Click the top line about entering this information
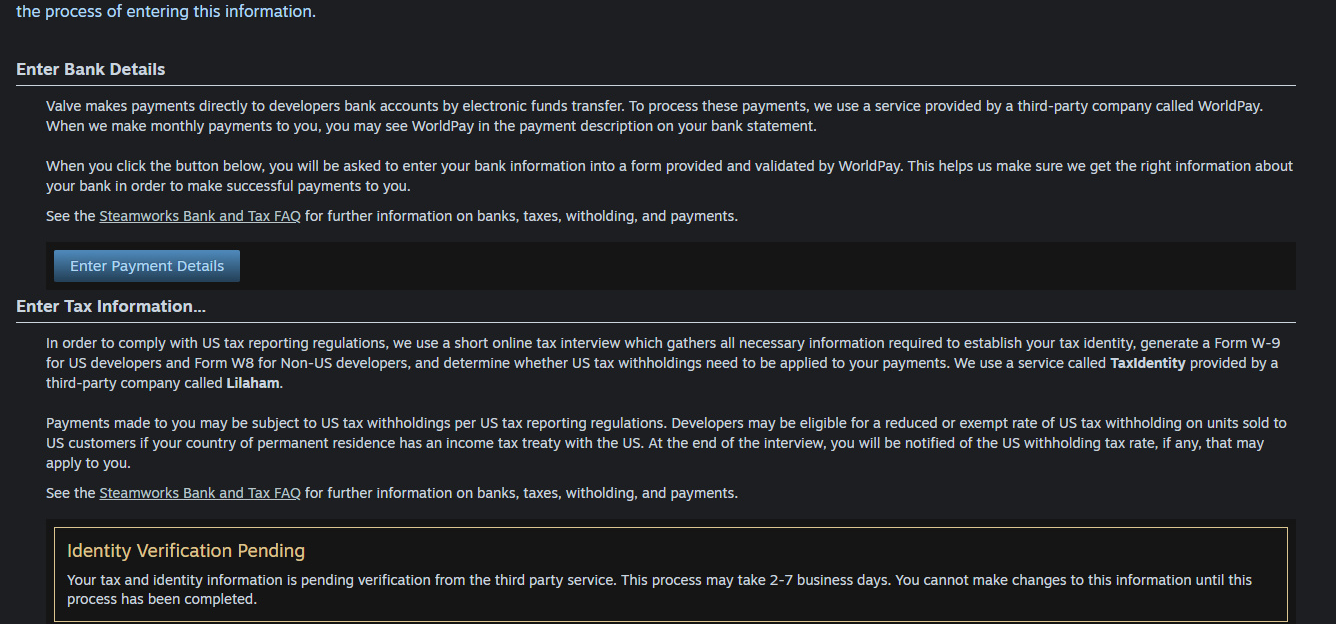Viewport: 1336px width, 624px height. [x=166, y=13]
